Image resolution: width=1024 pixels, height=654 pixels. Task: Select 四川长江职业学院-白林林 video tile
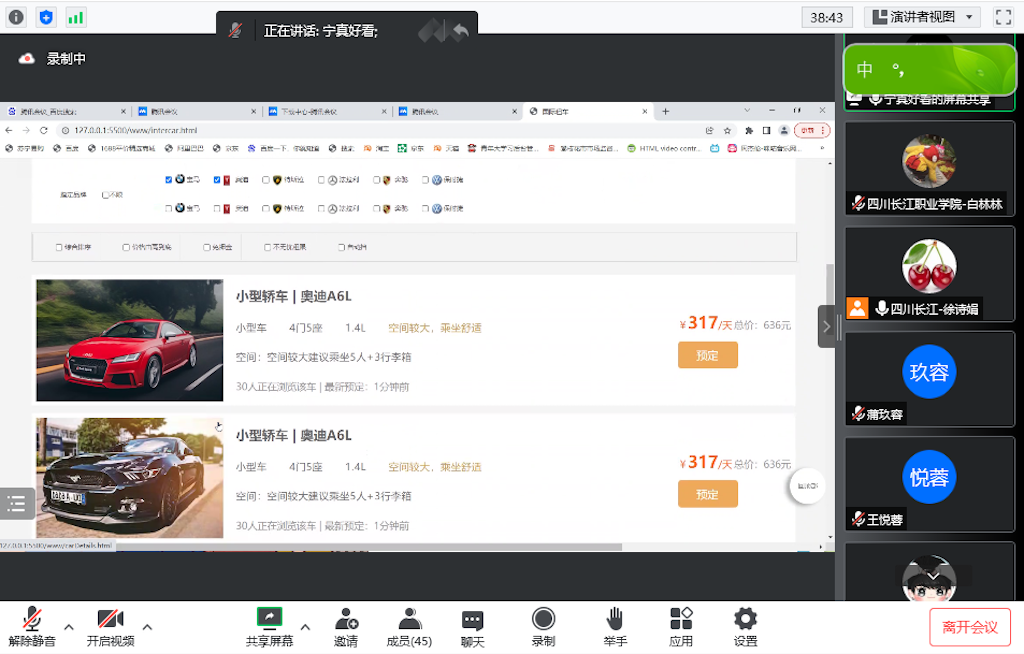(x=929, y=169)
